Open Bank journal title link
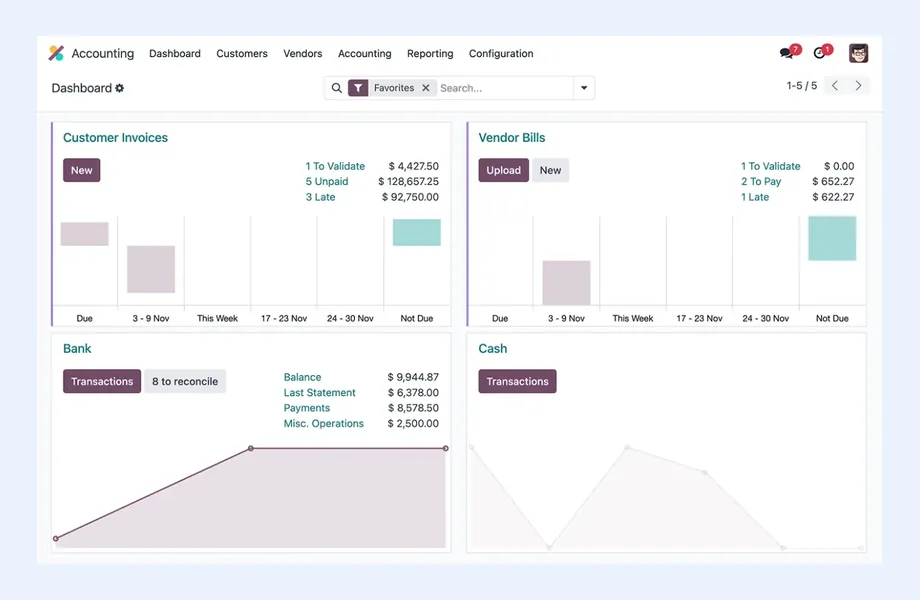 point(77,348)
